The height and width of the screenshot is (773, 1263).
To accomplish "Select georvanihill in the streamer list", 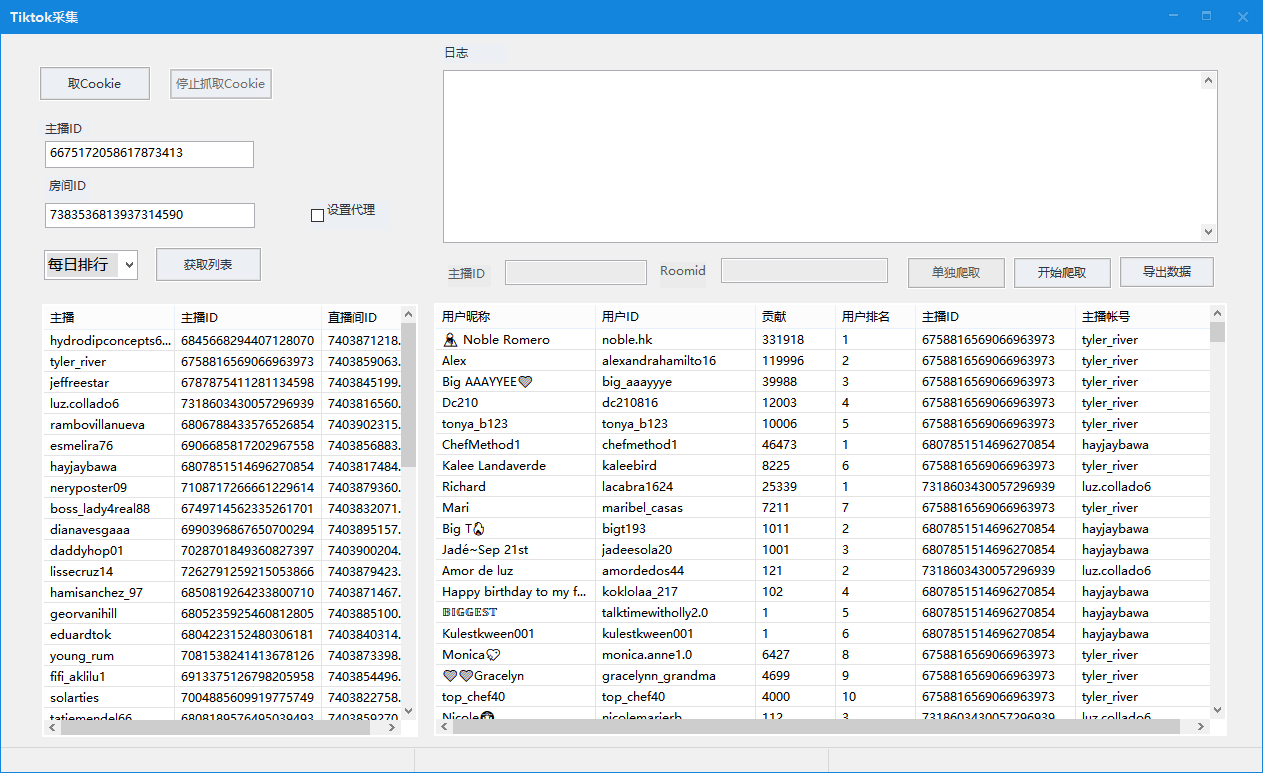I will click(222, 613).
